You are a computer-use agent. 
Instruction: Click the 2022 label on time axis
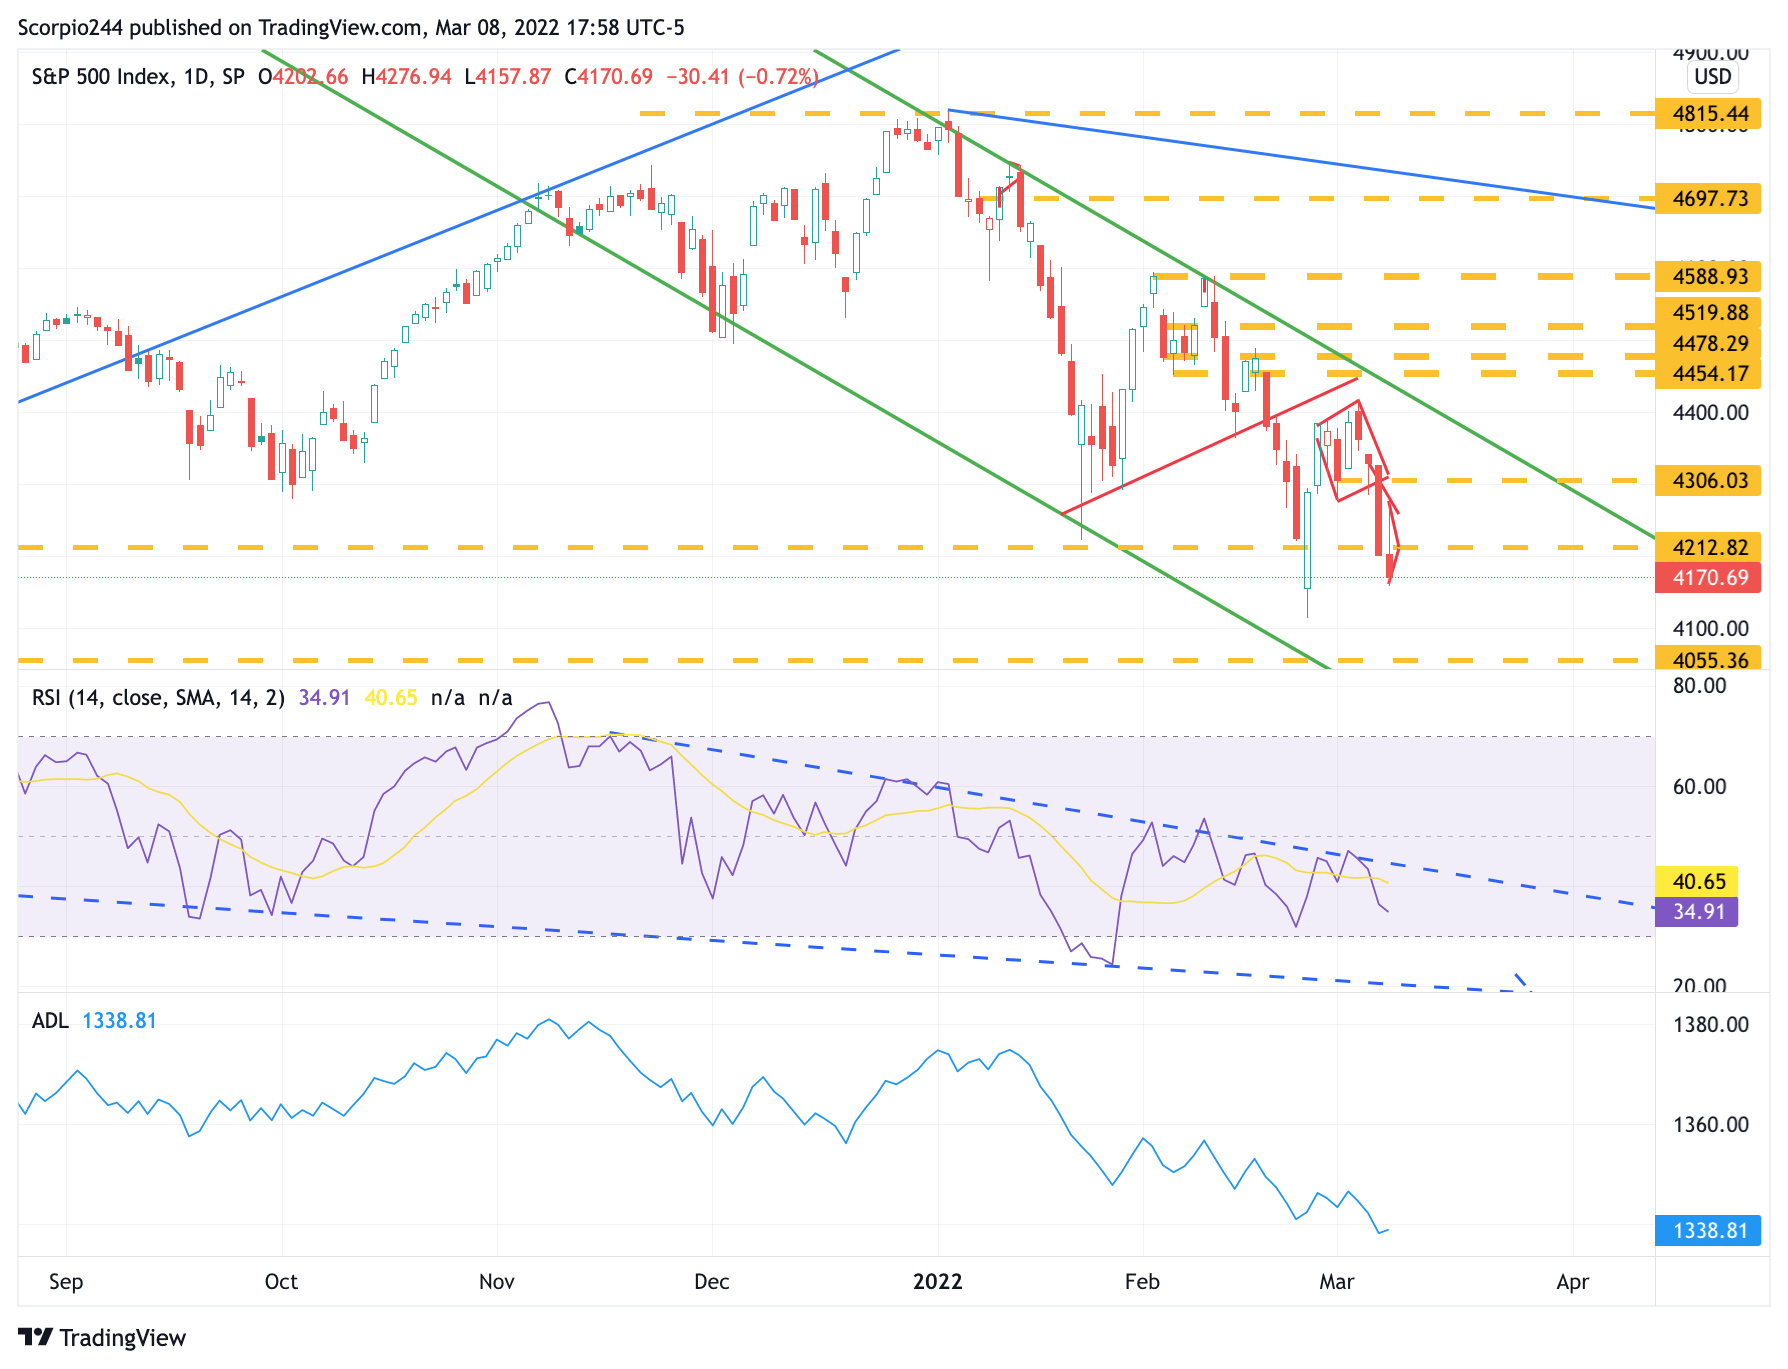point(938,1282)
